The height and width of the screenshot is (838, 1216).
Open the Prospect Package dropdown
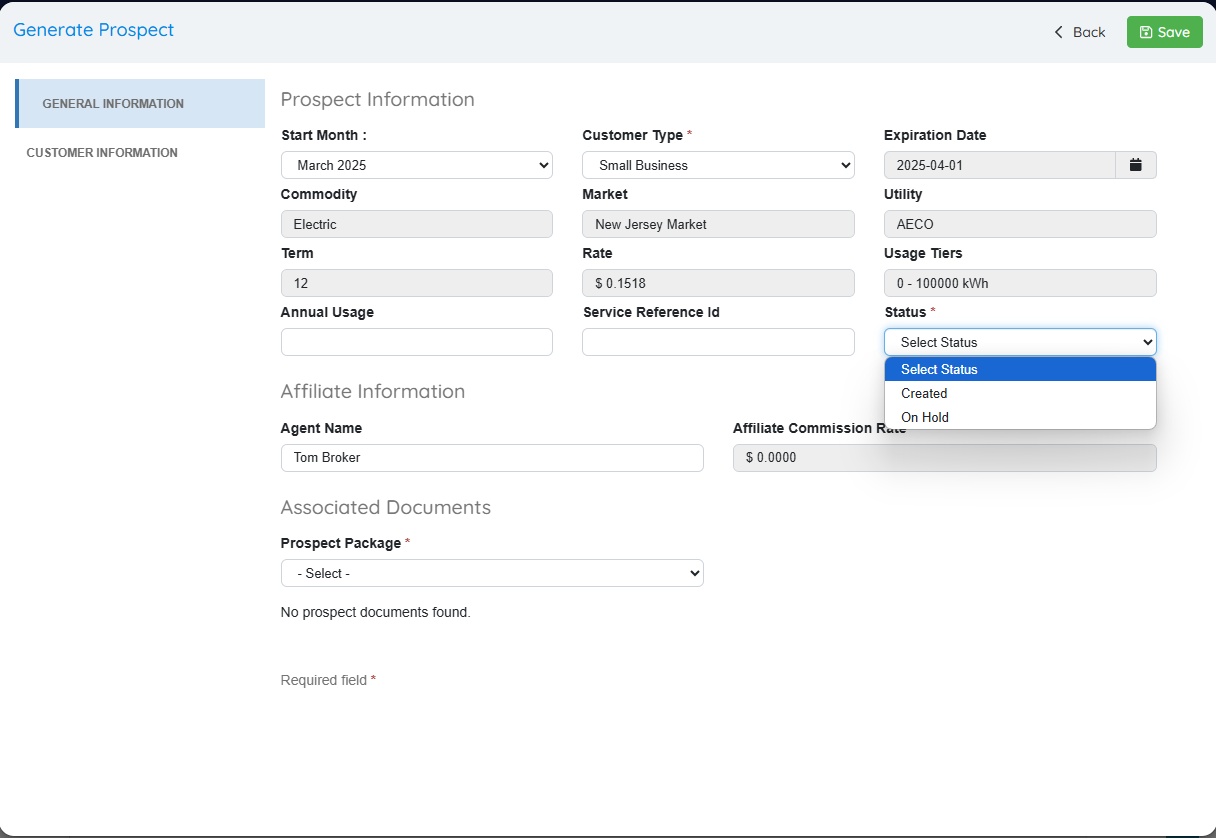[x=492, y=573]
